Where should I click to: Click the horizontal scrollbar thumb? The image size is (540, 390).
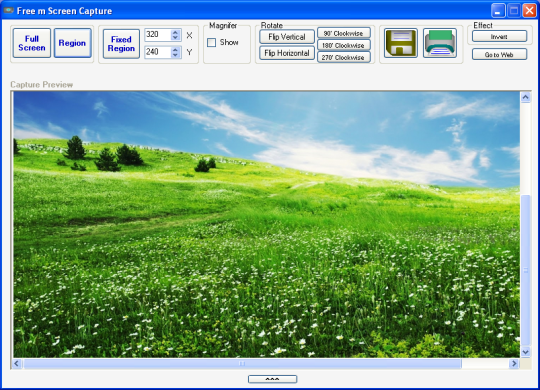[x=242, y=363]
